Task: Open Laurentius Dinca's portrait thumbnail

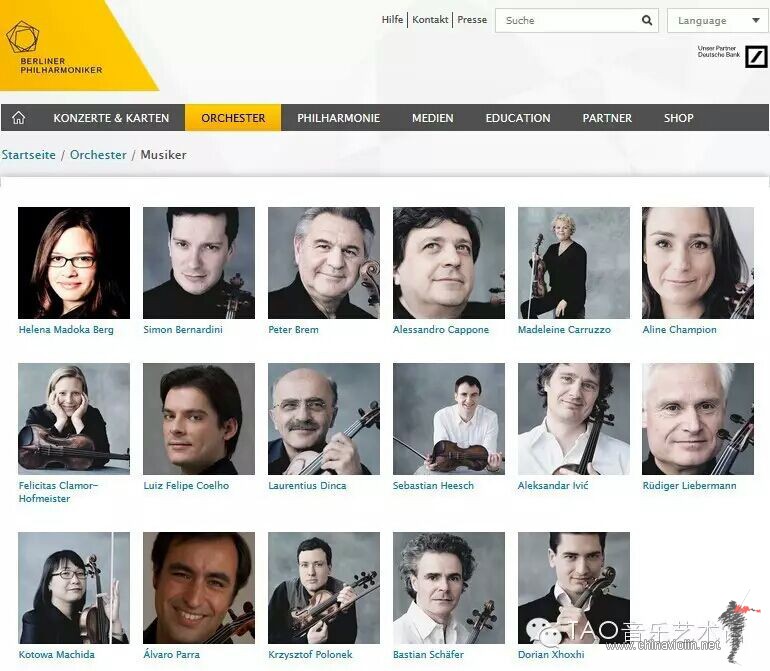Action: coord(324,419)
